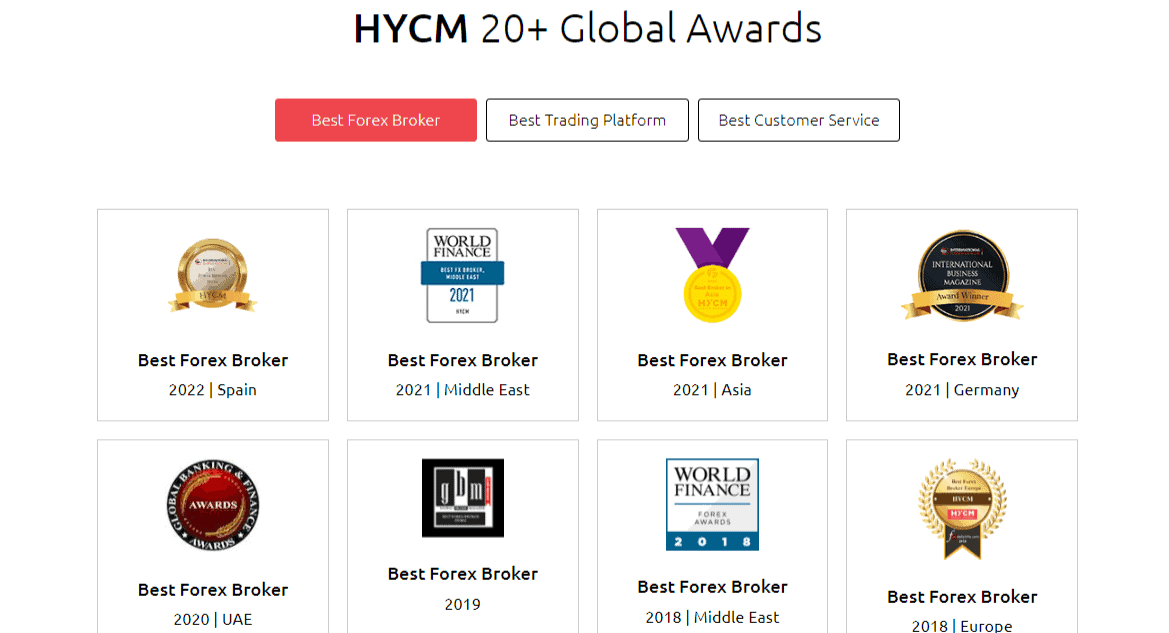
Task: Click the Best Forex Broker title above 2019
Action: pos(462,574)
